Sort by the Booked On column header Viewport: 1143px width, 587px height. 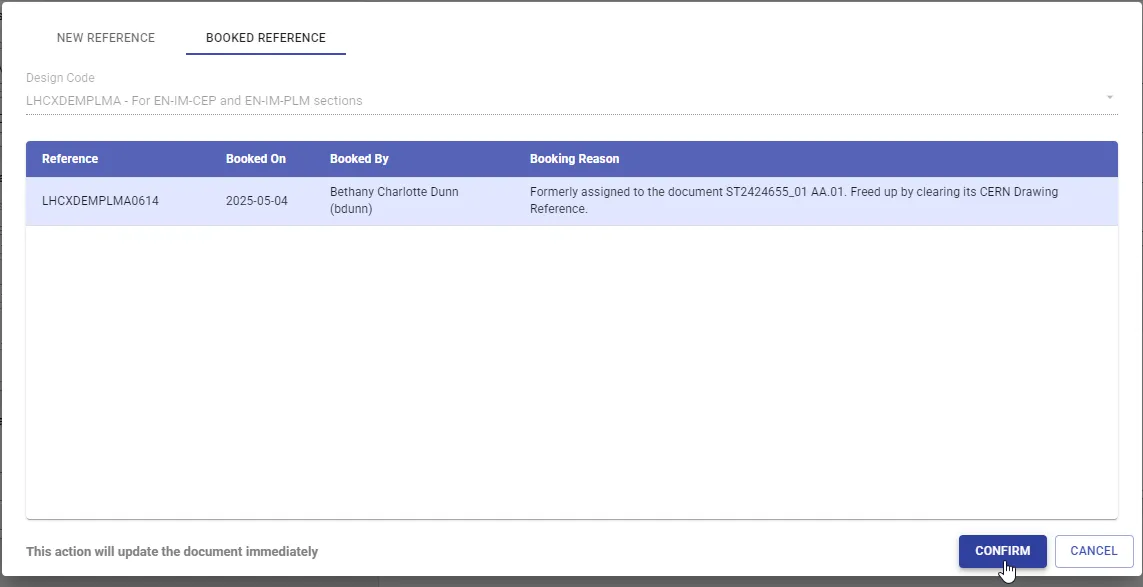click(256, 159)
